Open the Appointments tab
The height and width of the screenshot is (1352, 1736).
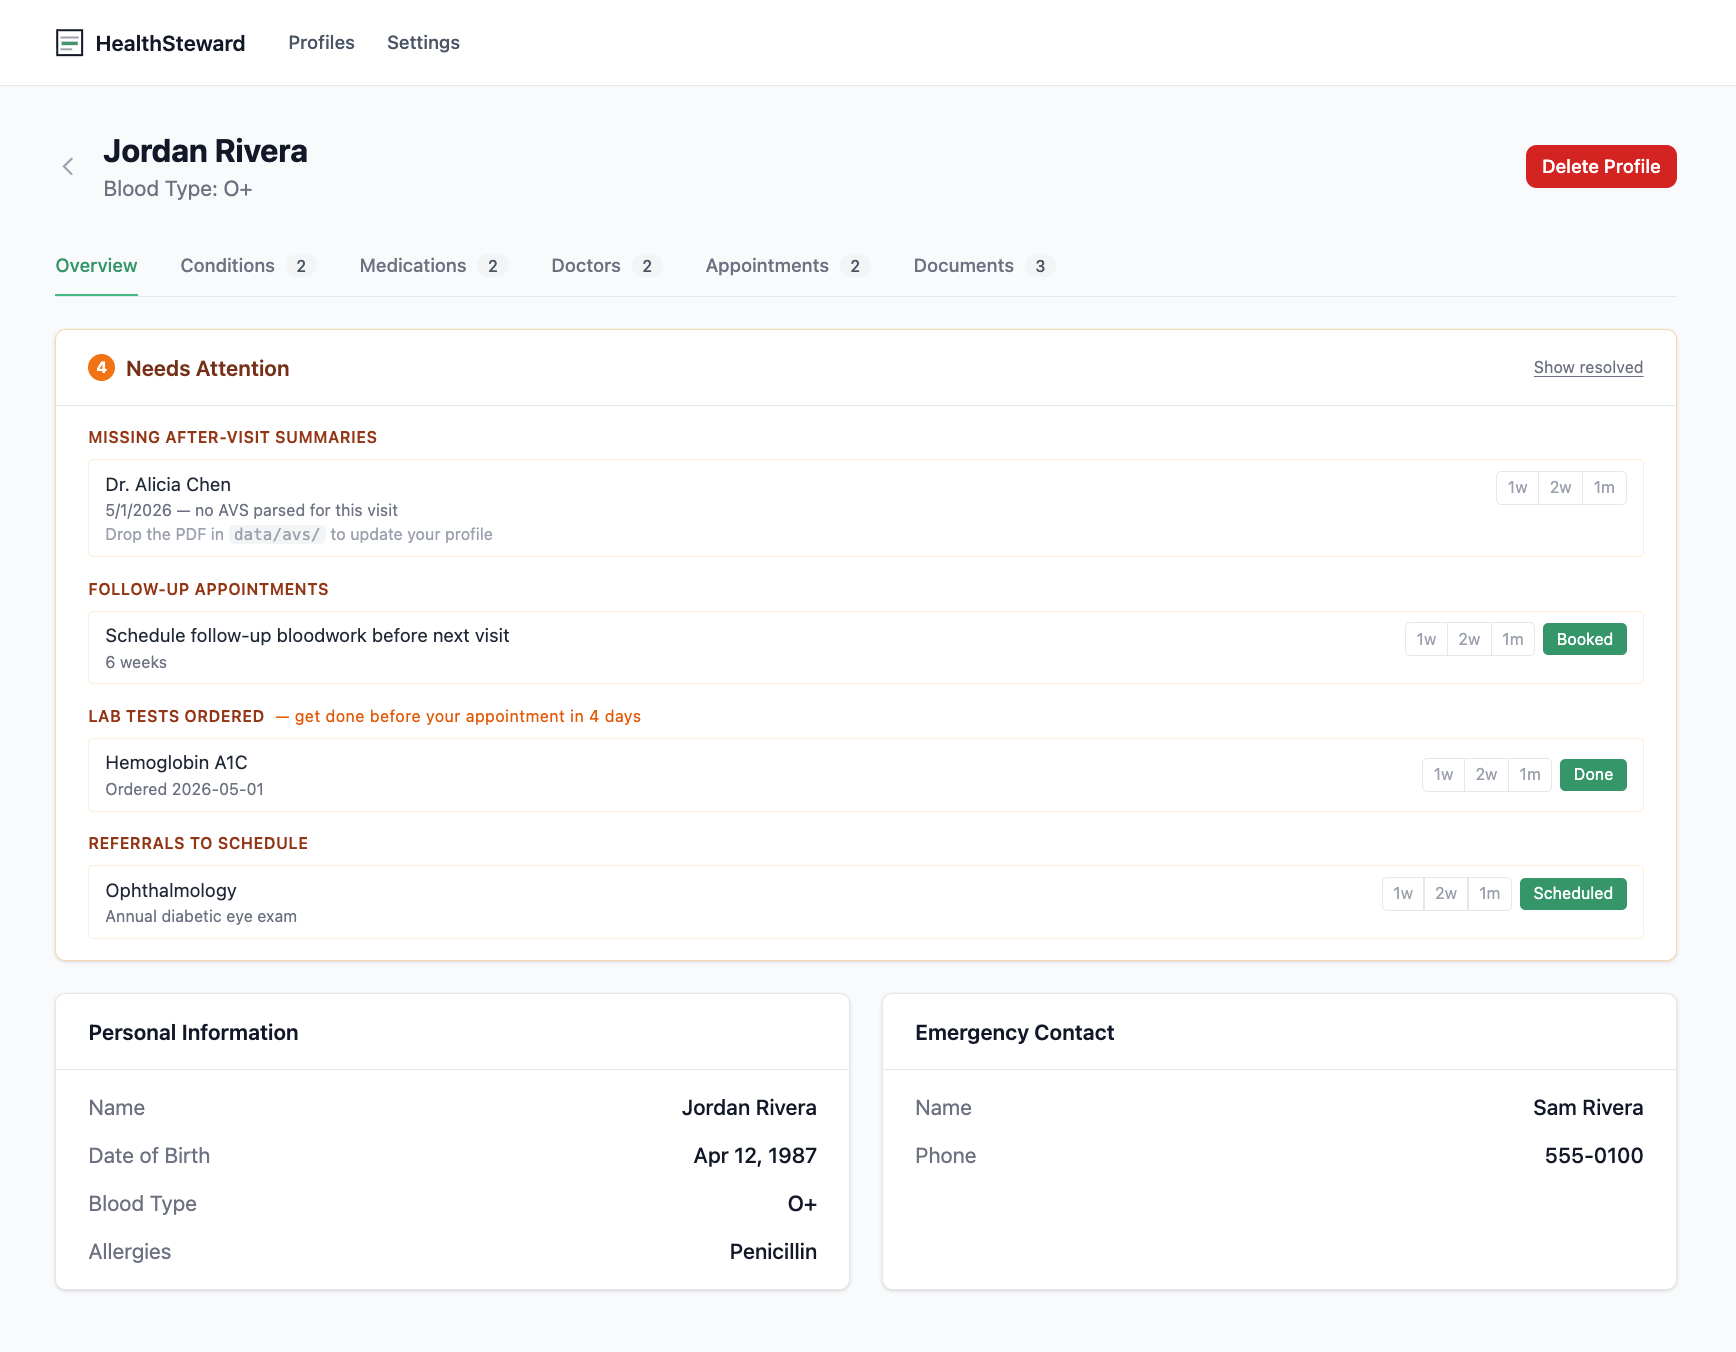point(788,266)
